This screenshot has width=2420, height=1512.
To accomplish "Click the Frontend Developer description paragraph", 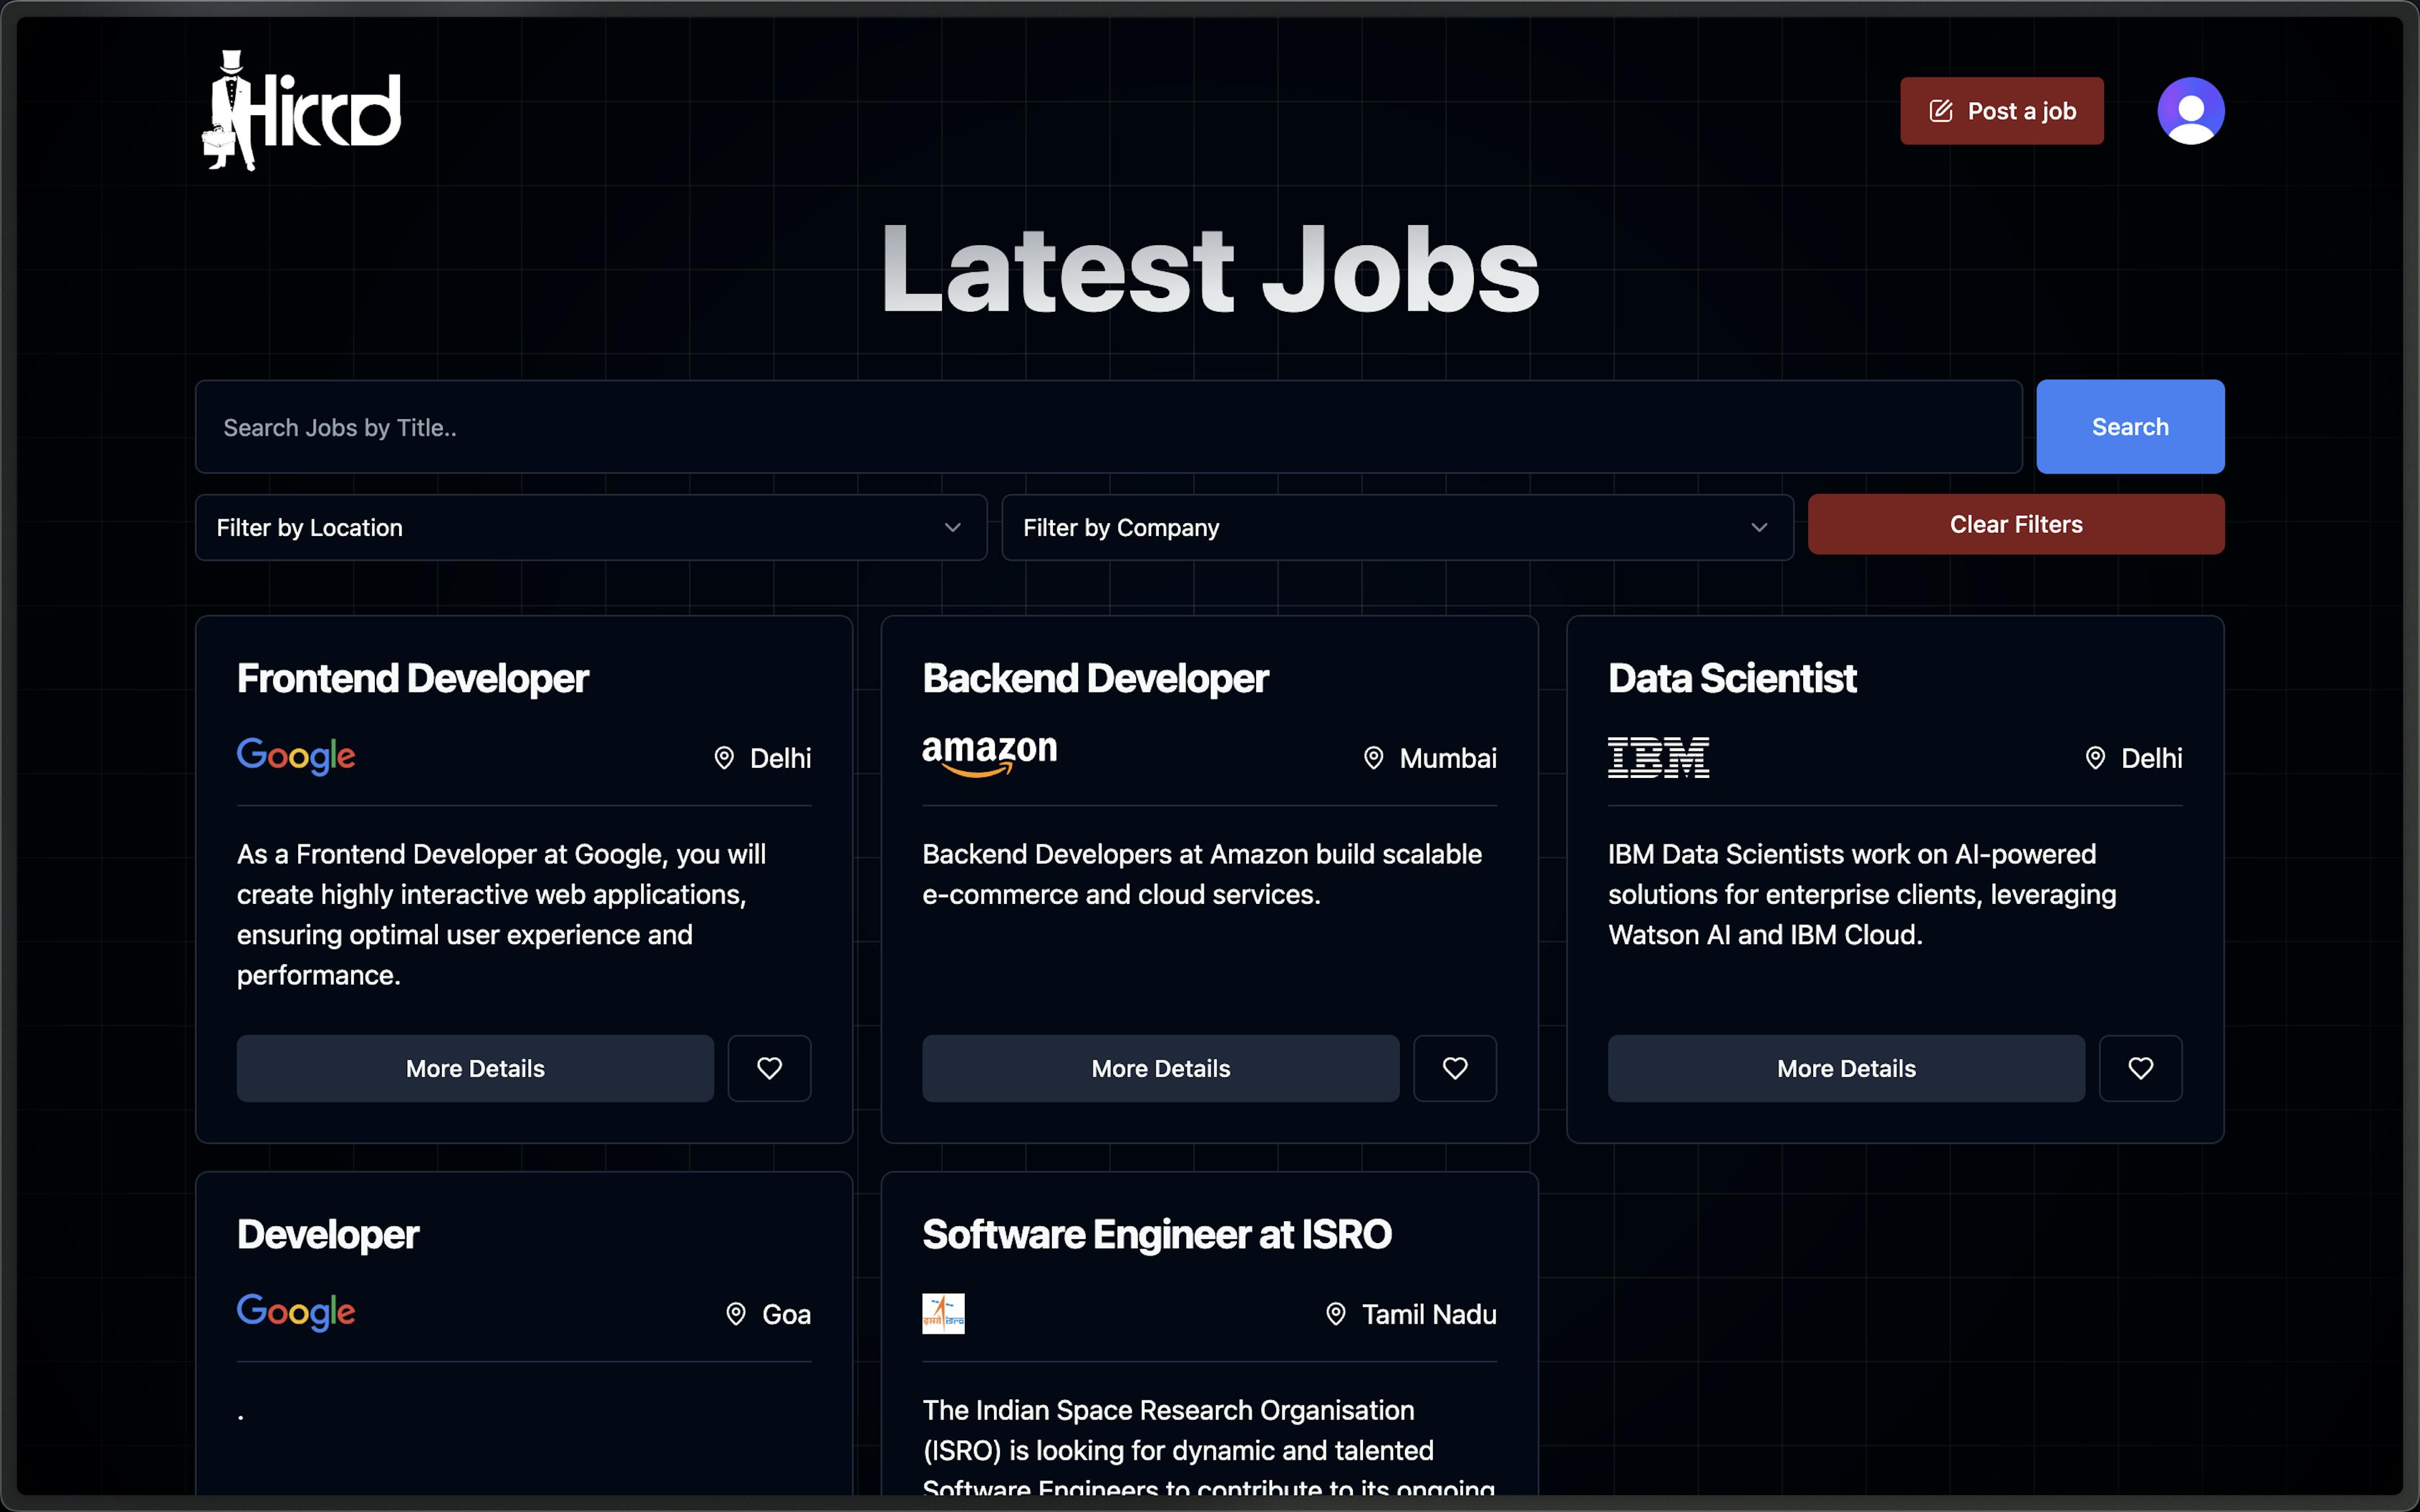I will [502, 914].
